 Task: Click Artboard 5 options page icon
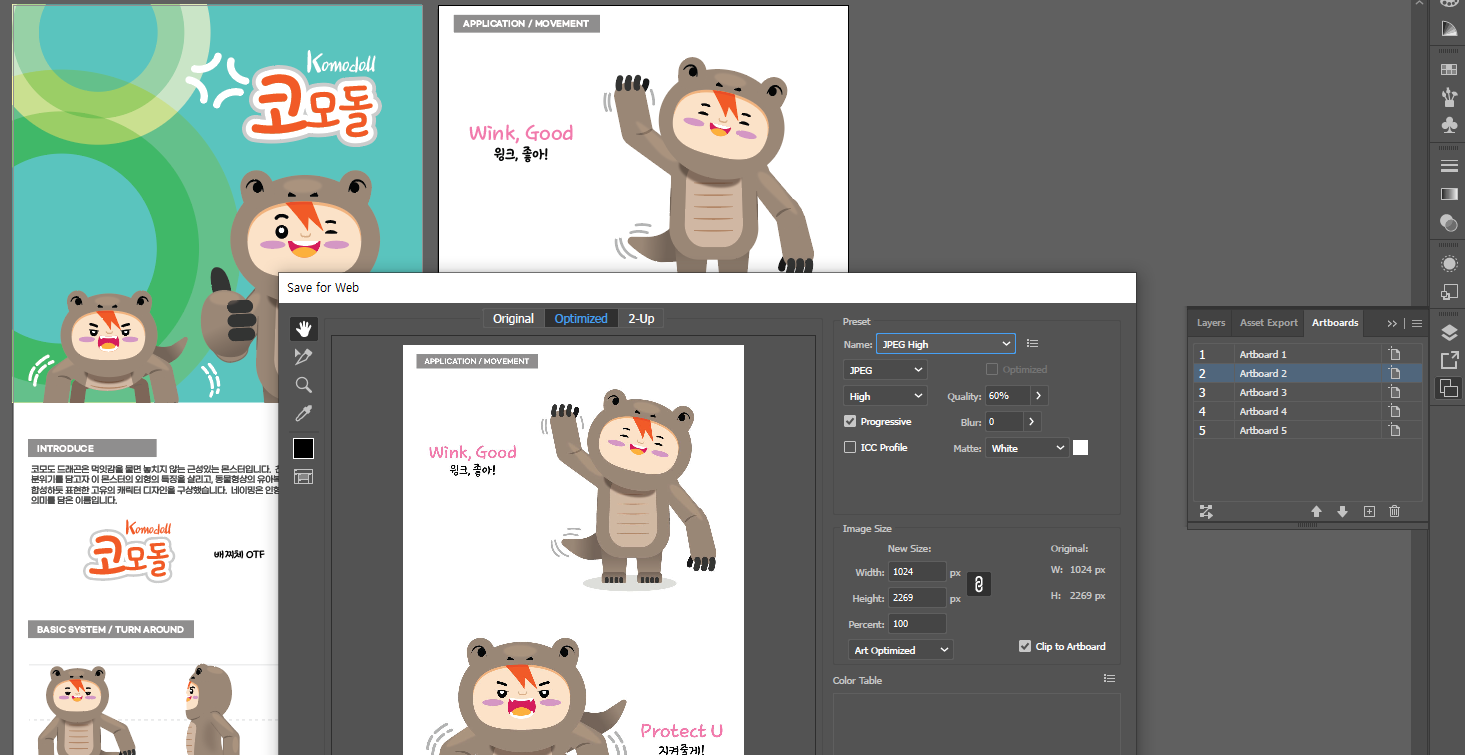(1393, 430)
